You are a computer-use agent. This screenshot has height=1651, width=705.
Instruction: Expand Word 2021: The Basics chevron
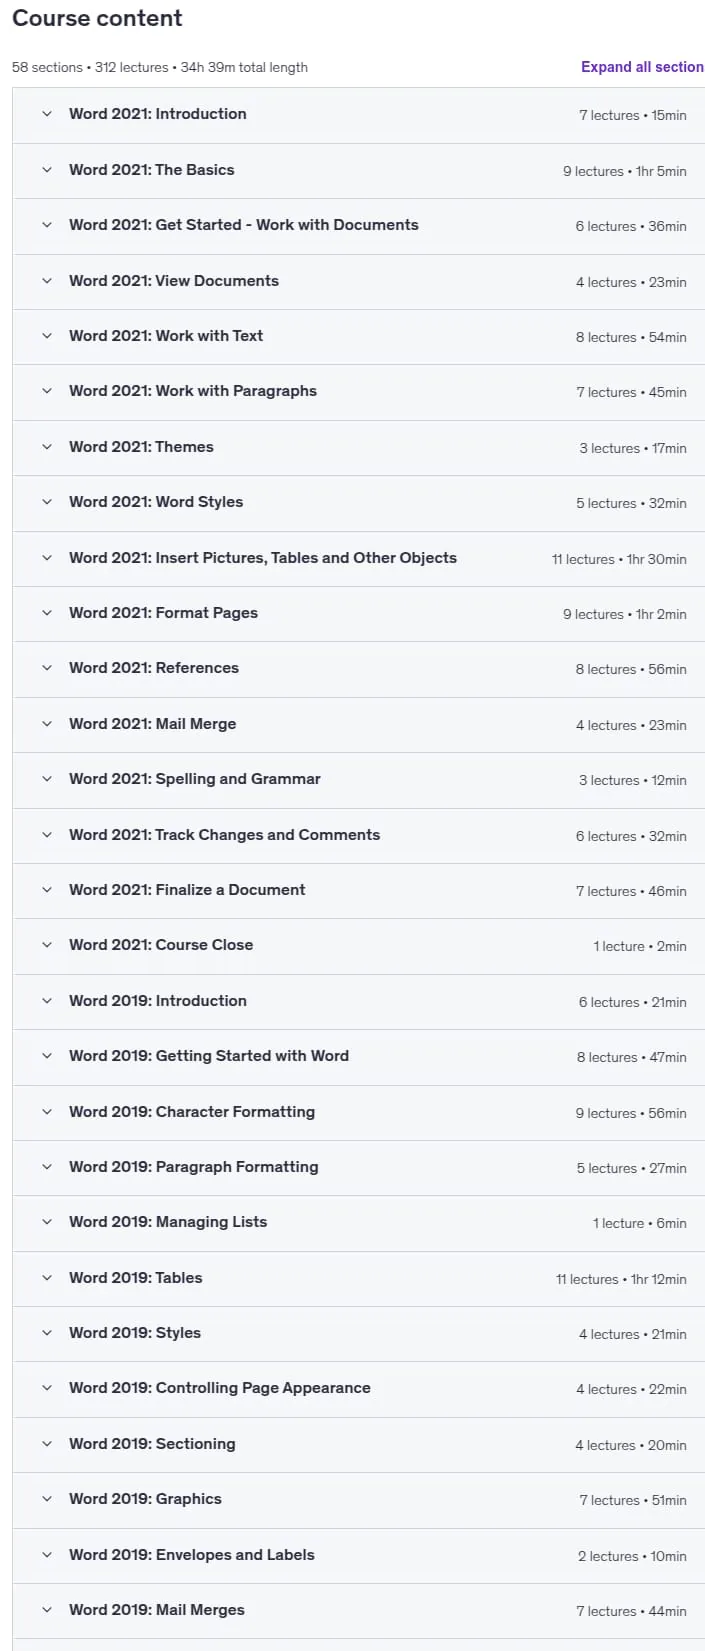tap(46, 170)
